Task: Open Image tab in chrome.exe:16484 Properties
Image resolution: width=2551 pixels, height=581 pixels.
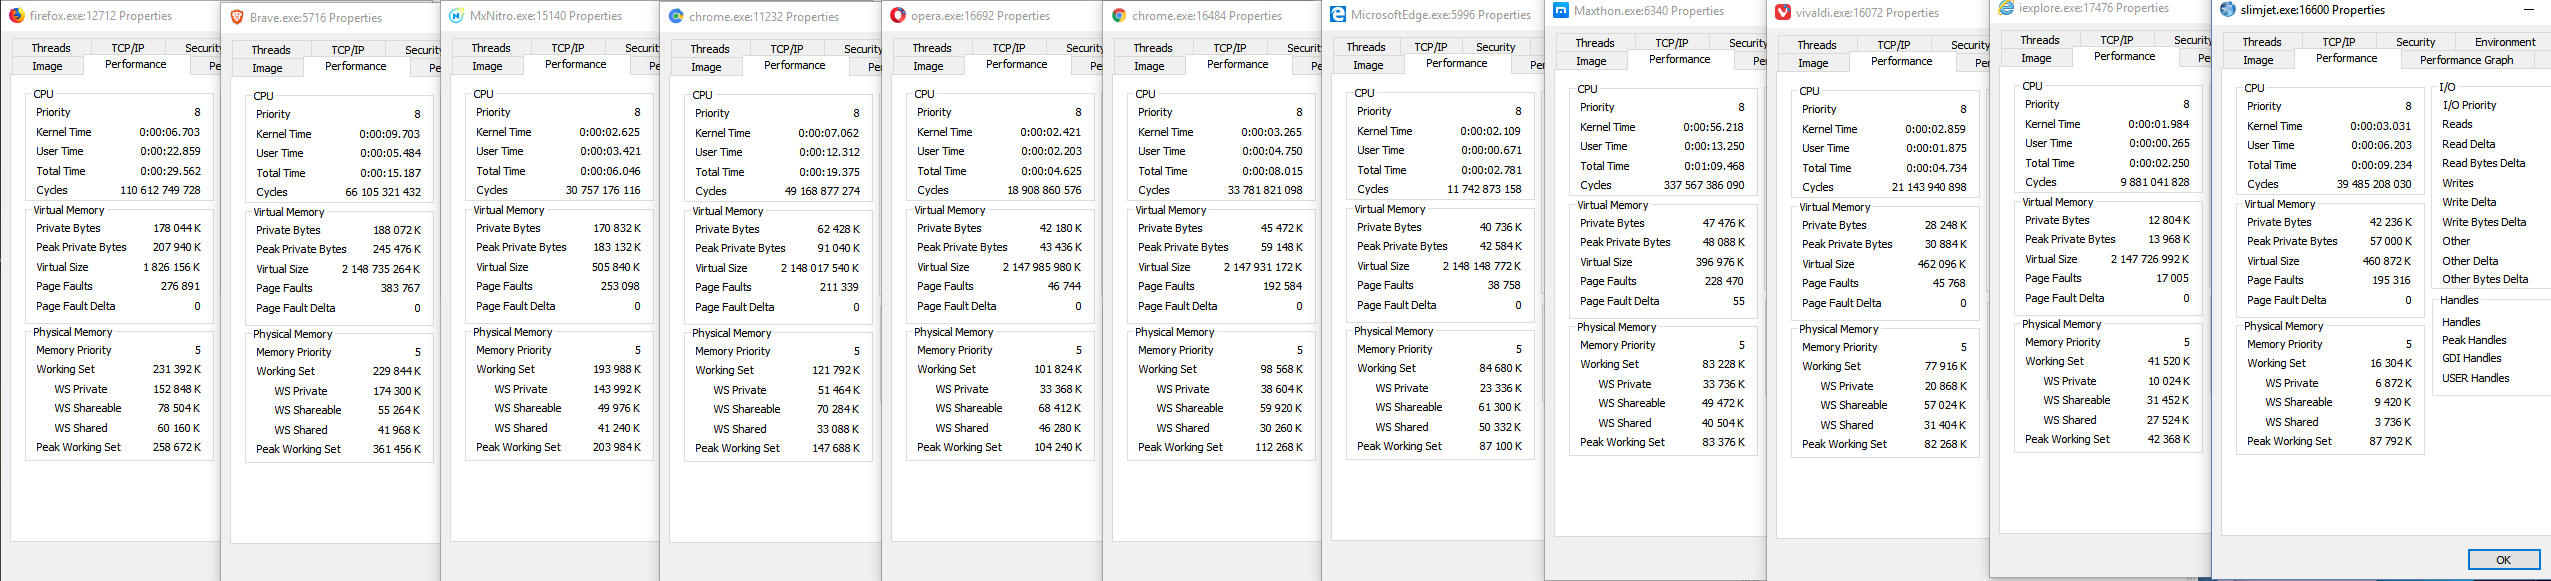Action: (1149, 66)
